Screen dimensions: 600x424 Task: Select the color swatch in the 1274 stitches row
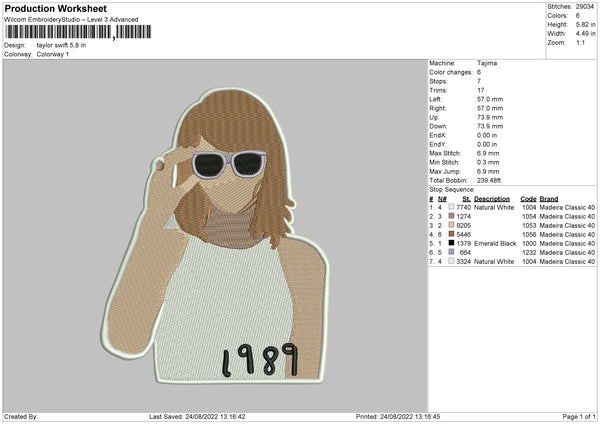(451, 216)
